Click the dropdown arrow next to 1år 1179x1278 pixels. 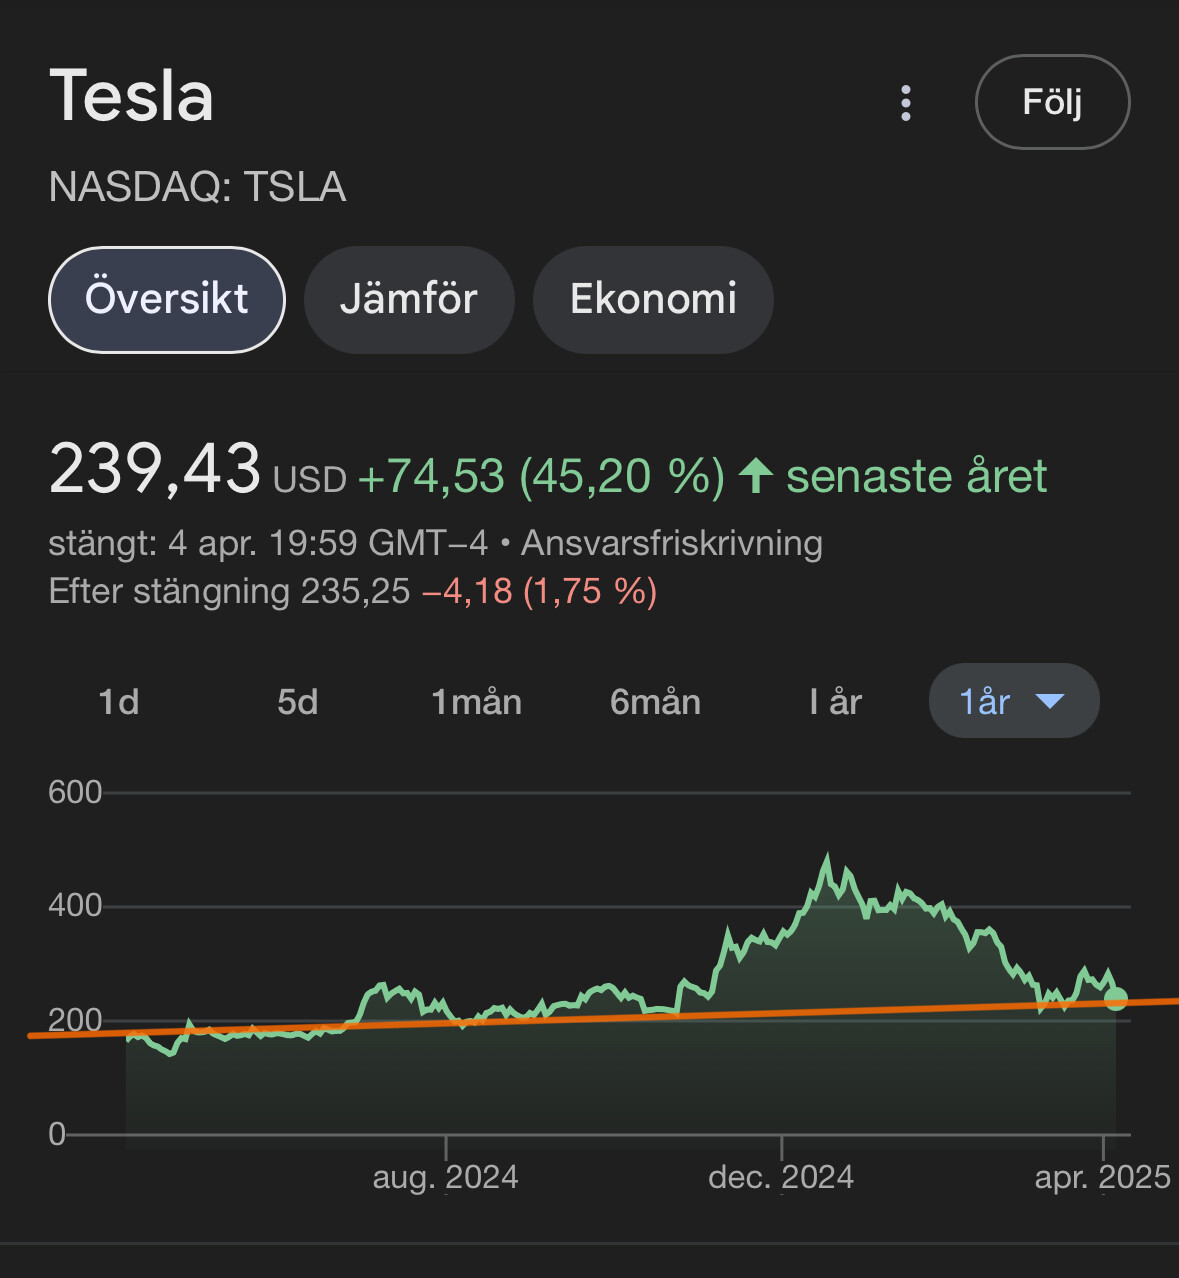1050,702
